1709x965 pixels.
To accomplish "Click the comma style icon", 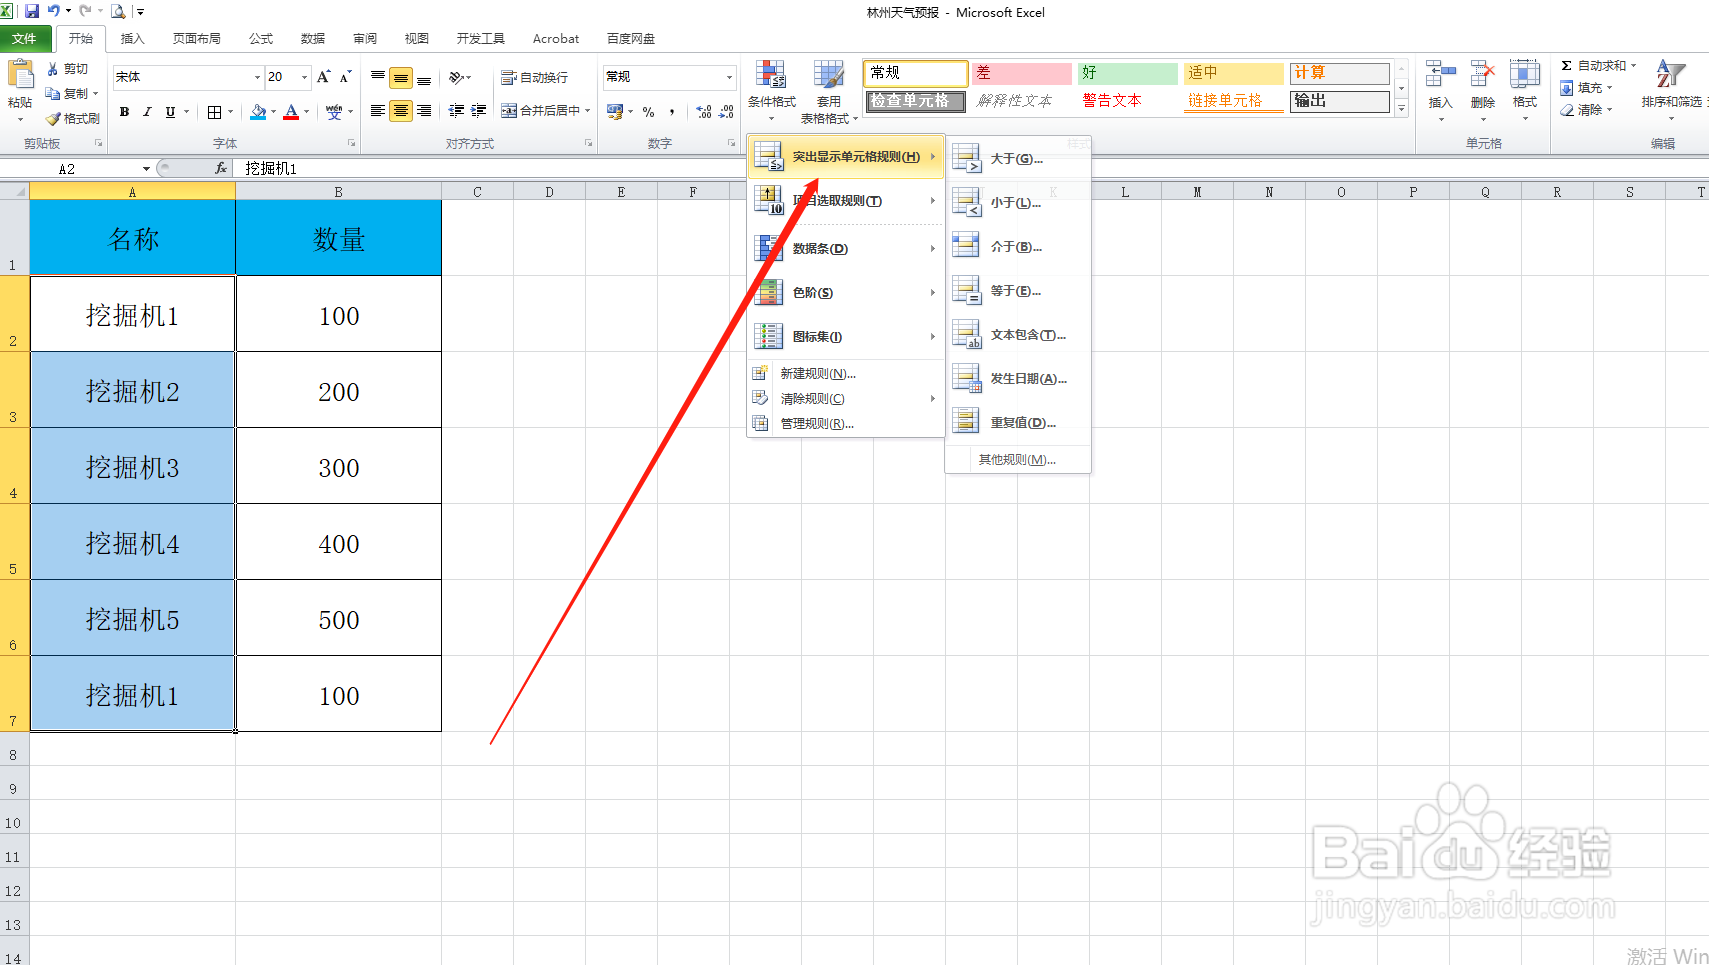I will 672,112.
